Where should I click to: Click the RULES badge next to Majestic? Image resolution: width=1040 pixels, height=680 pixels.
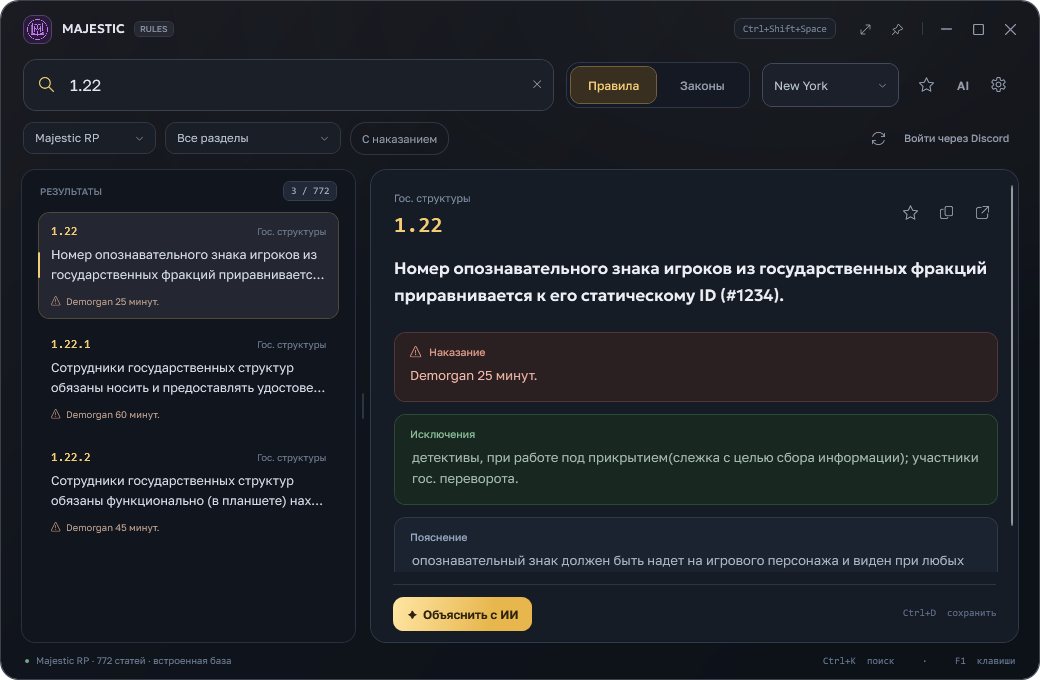tap(154, 29)
